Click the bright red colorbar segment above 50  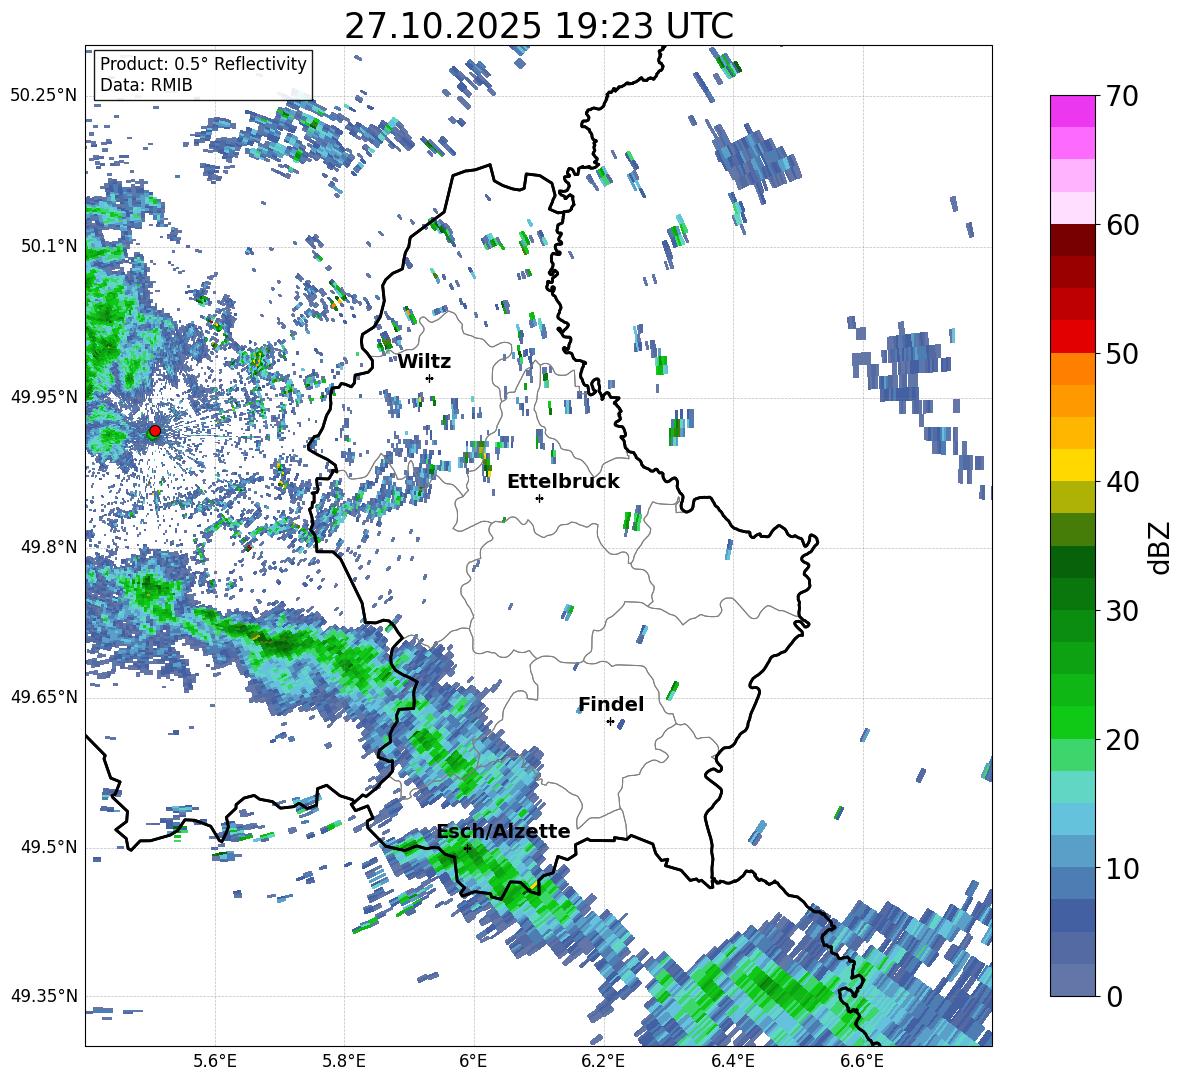pyautogui.click(x=1072, y=337)
